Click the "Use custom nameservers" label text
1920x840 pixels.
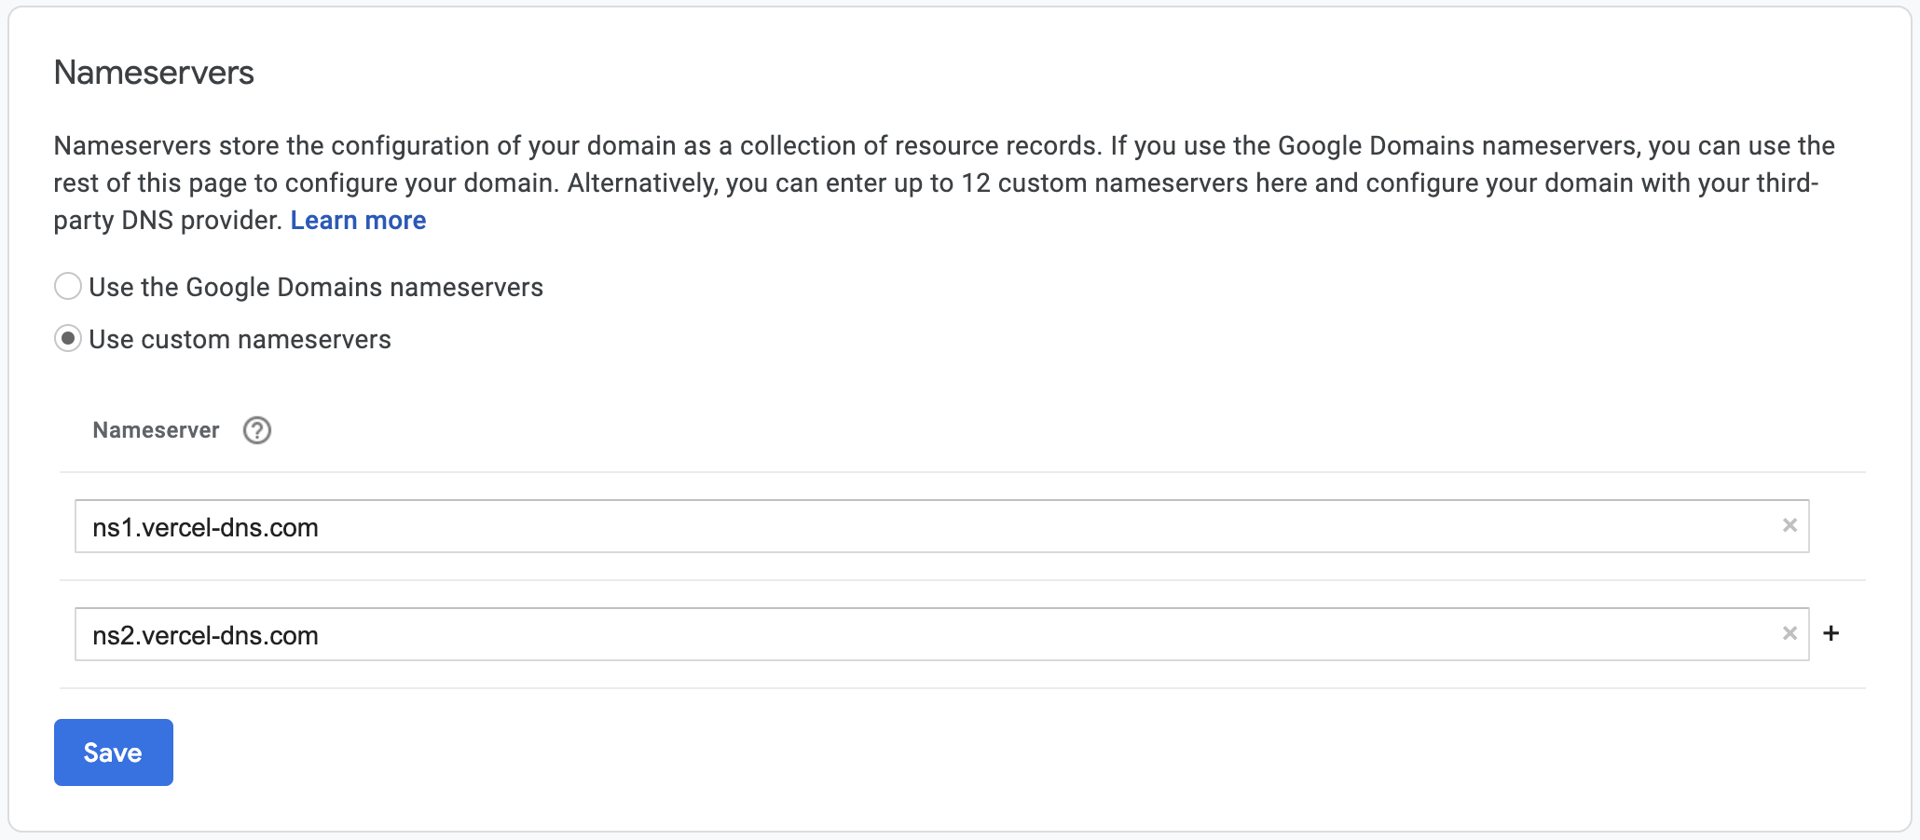pos(240,340)
